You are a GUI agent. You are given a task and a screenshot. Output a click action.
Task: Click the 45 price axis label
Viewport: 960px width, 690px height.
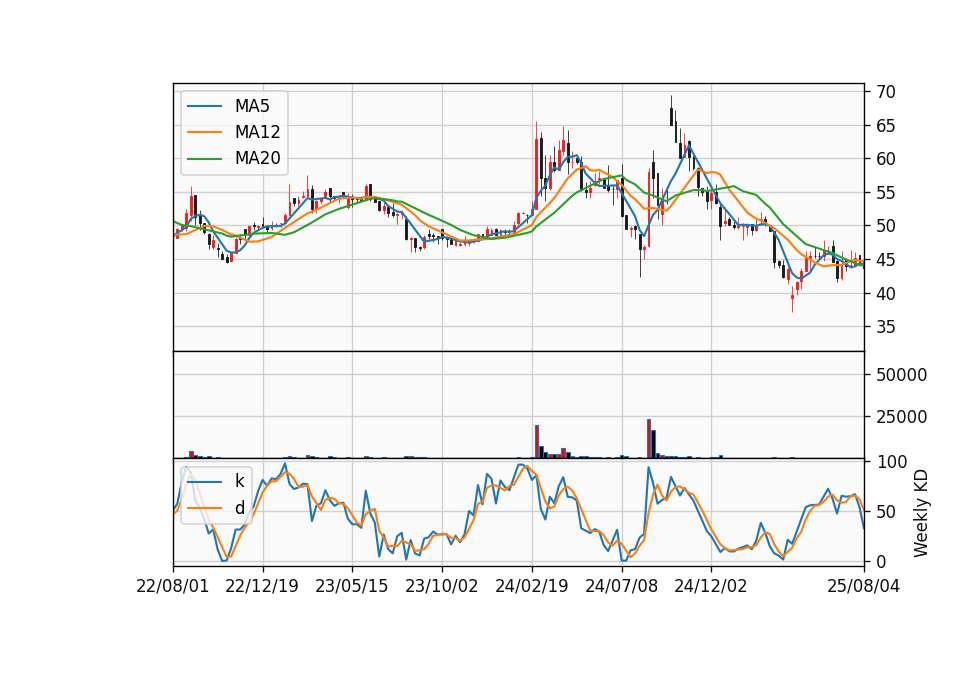click(885, 260)
